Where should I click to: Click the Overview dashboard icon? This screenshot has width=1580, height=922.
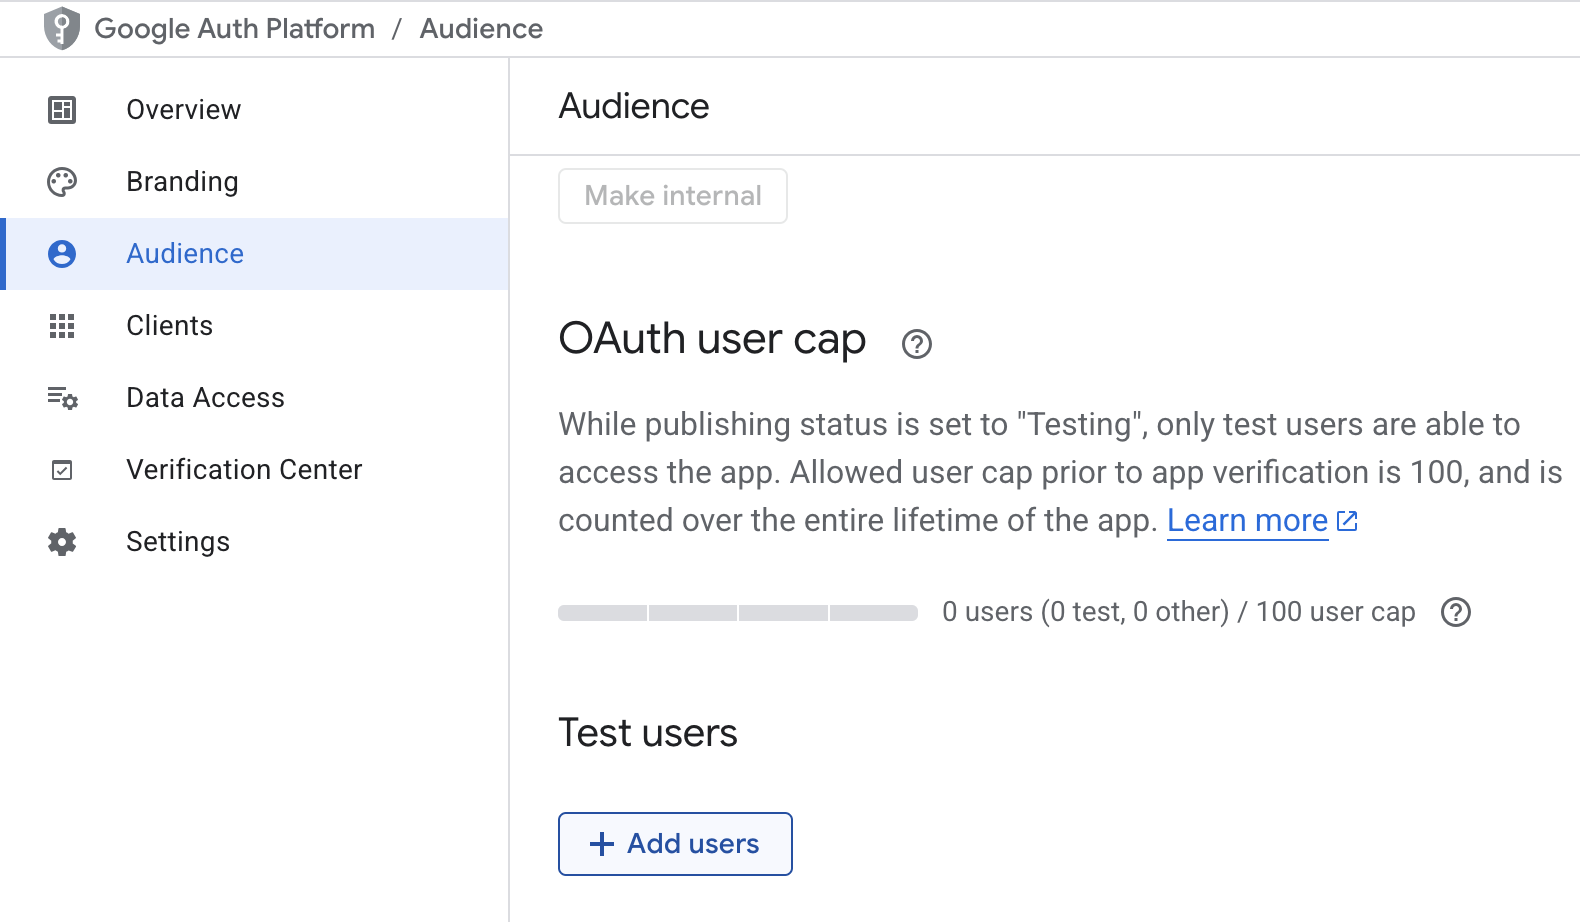tap(62, 110)
